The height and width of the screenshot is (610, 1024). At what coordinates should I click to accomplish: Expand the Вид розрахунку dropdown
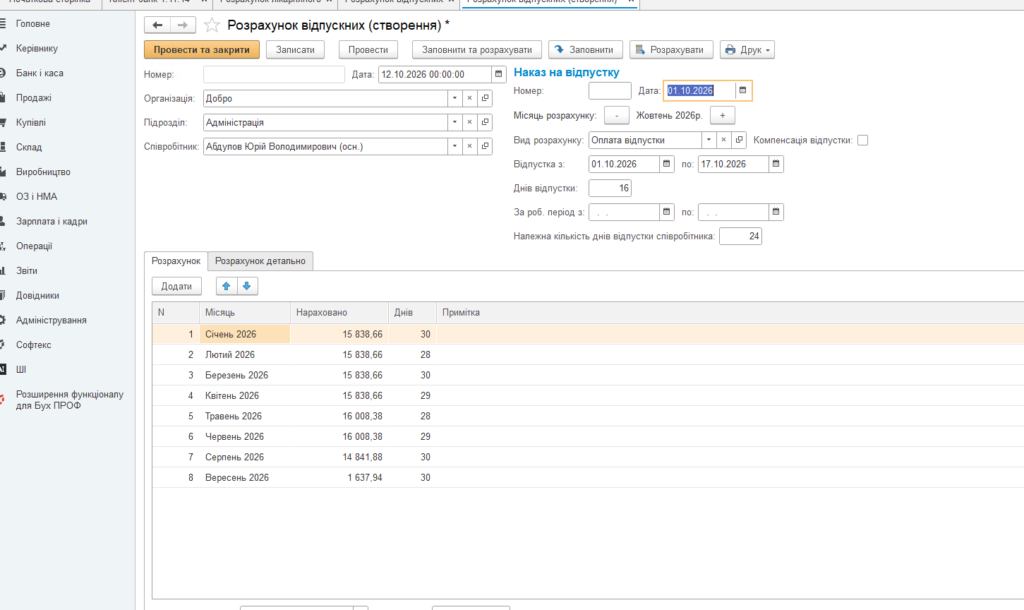coord(709,140)
